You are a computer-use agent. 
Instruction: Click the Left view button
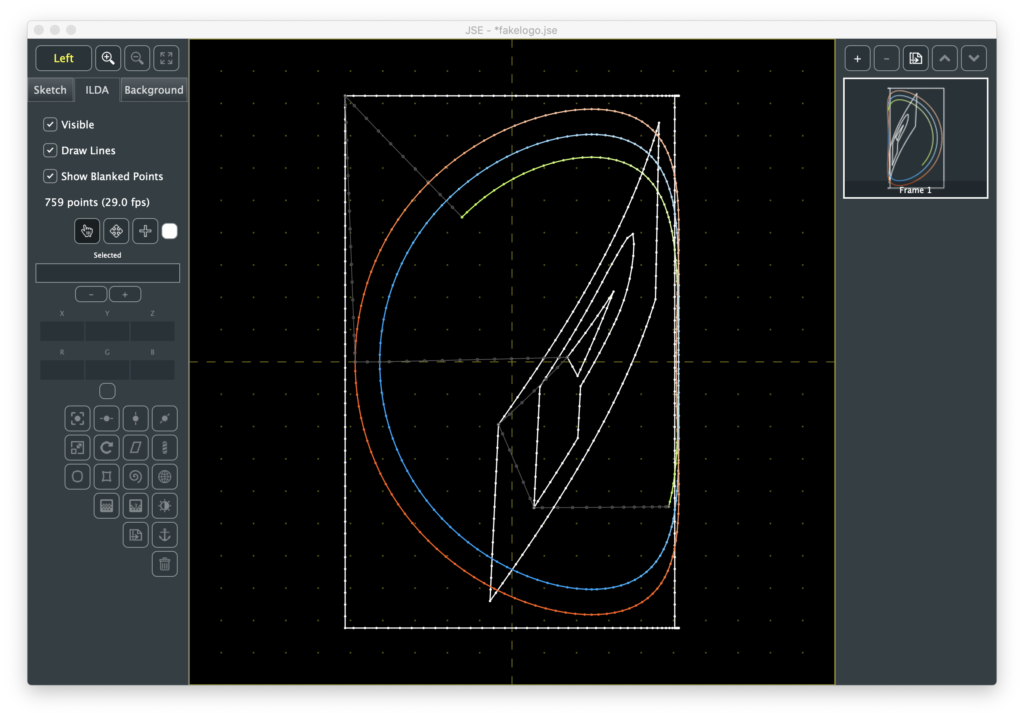(64, 58)
